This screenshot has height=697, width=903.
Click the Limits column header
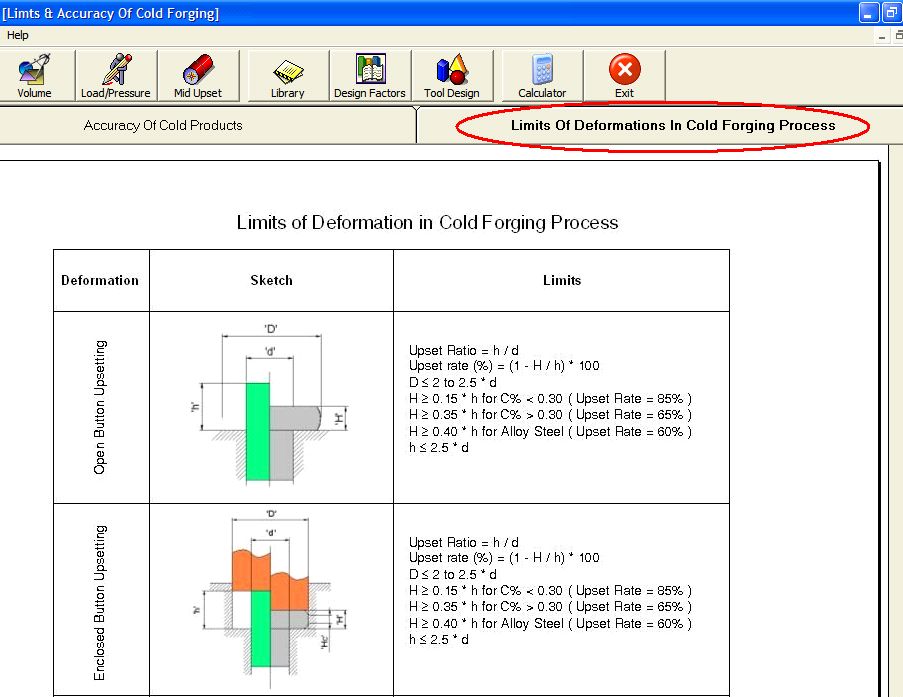pos(561,280)
